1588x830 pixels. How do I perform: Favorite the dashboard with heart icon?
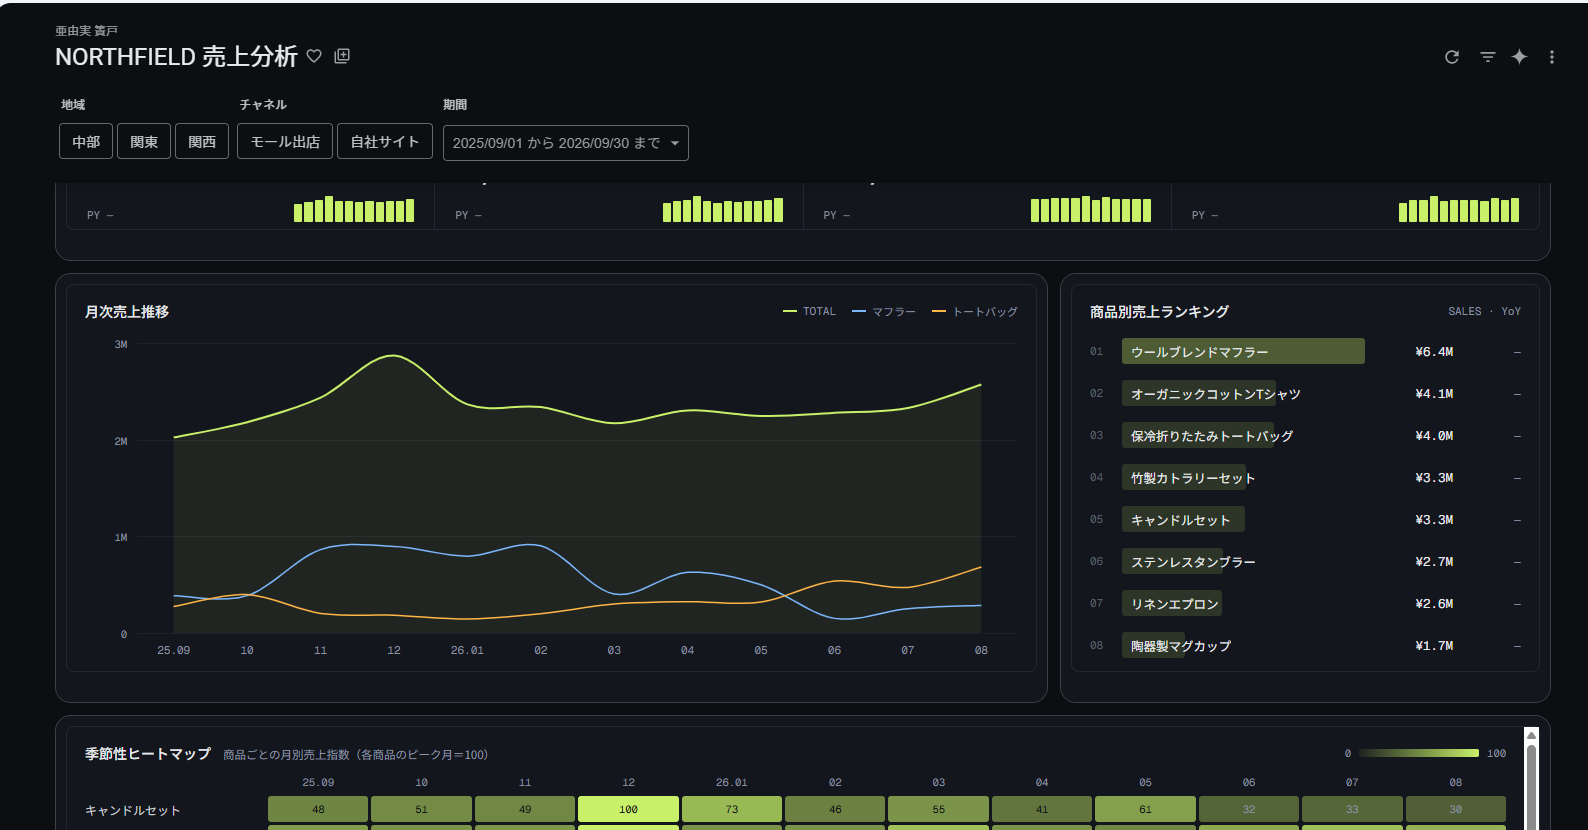tap(314, 56)
